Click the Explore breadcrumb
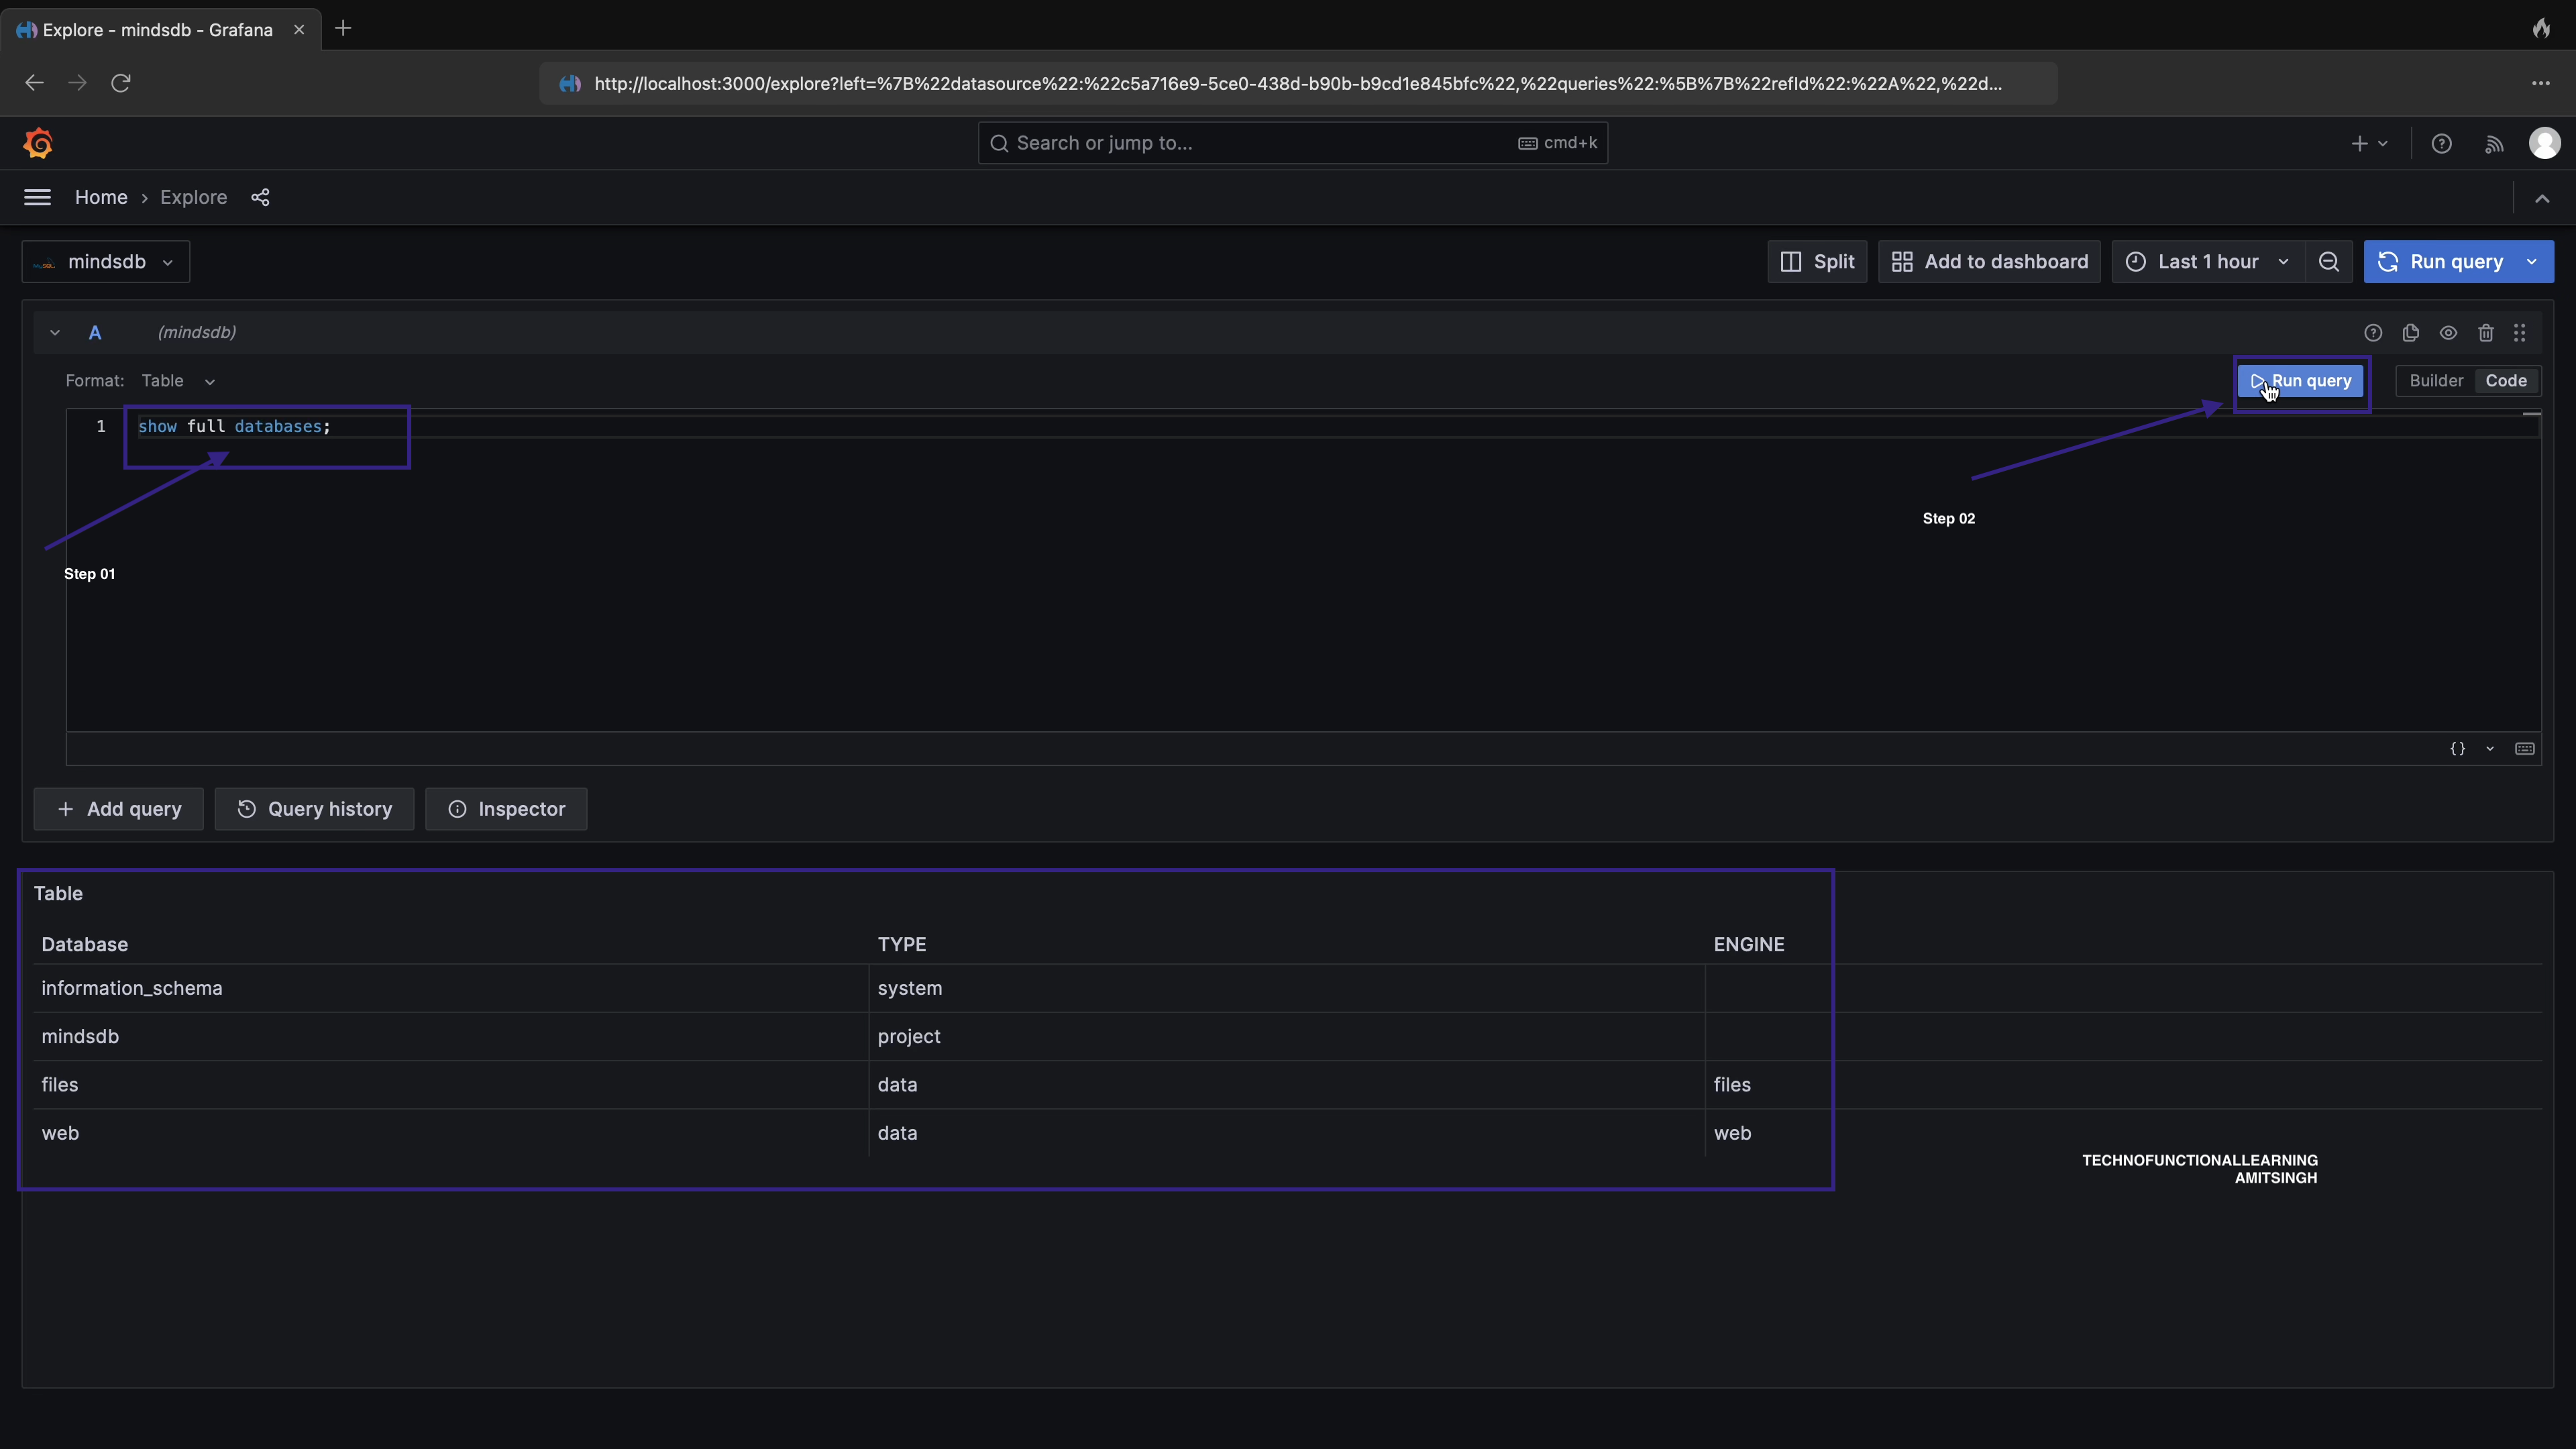 193,197
